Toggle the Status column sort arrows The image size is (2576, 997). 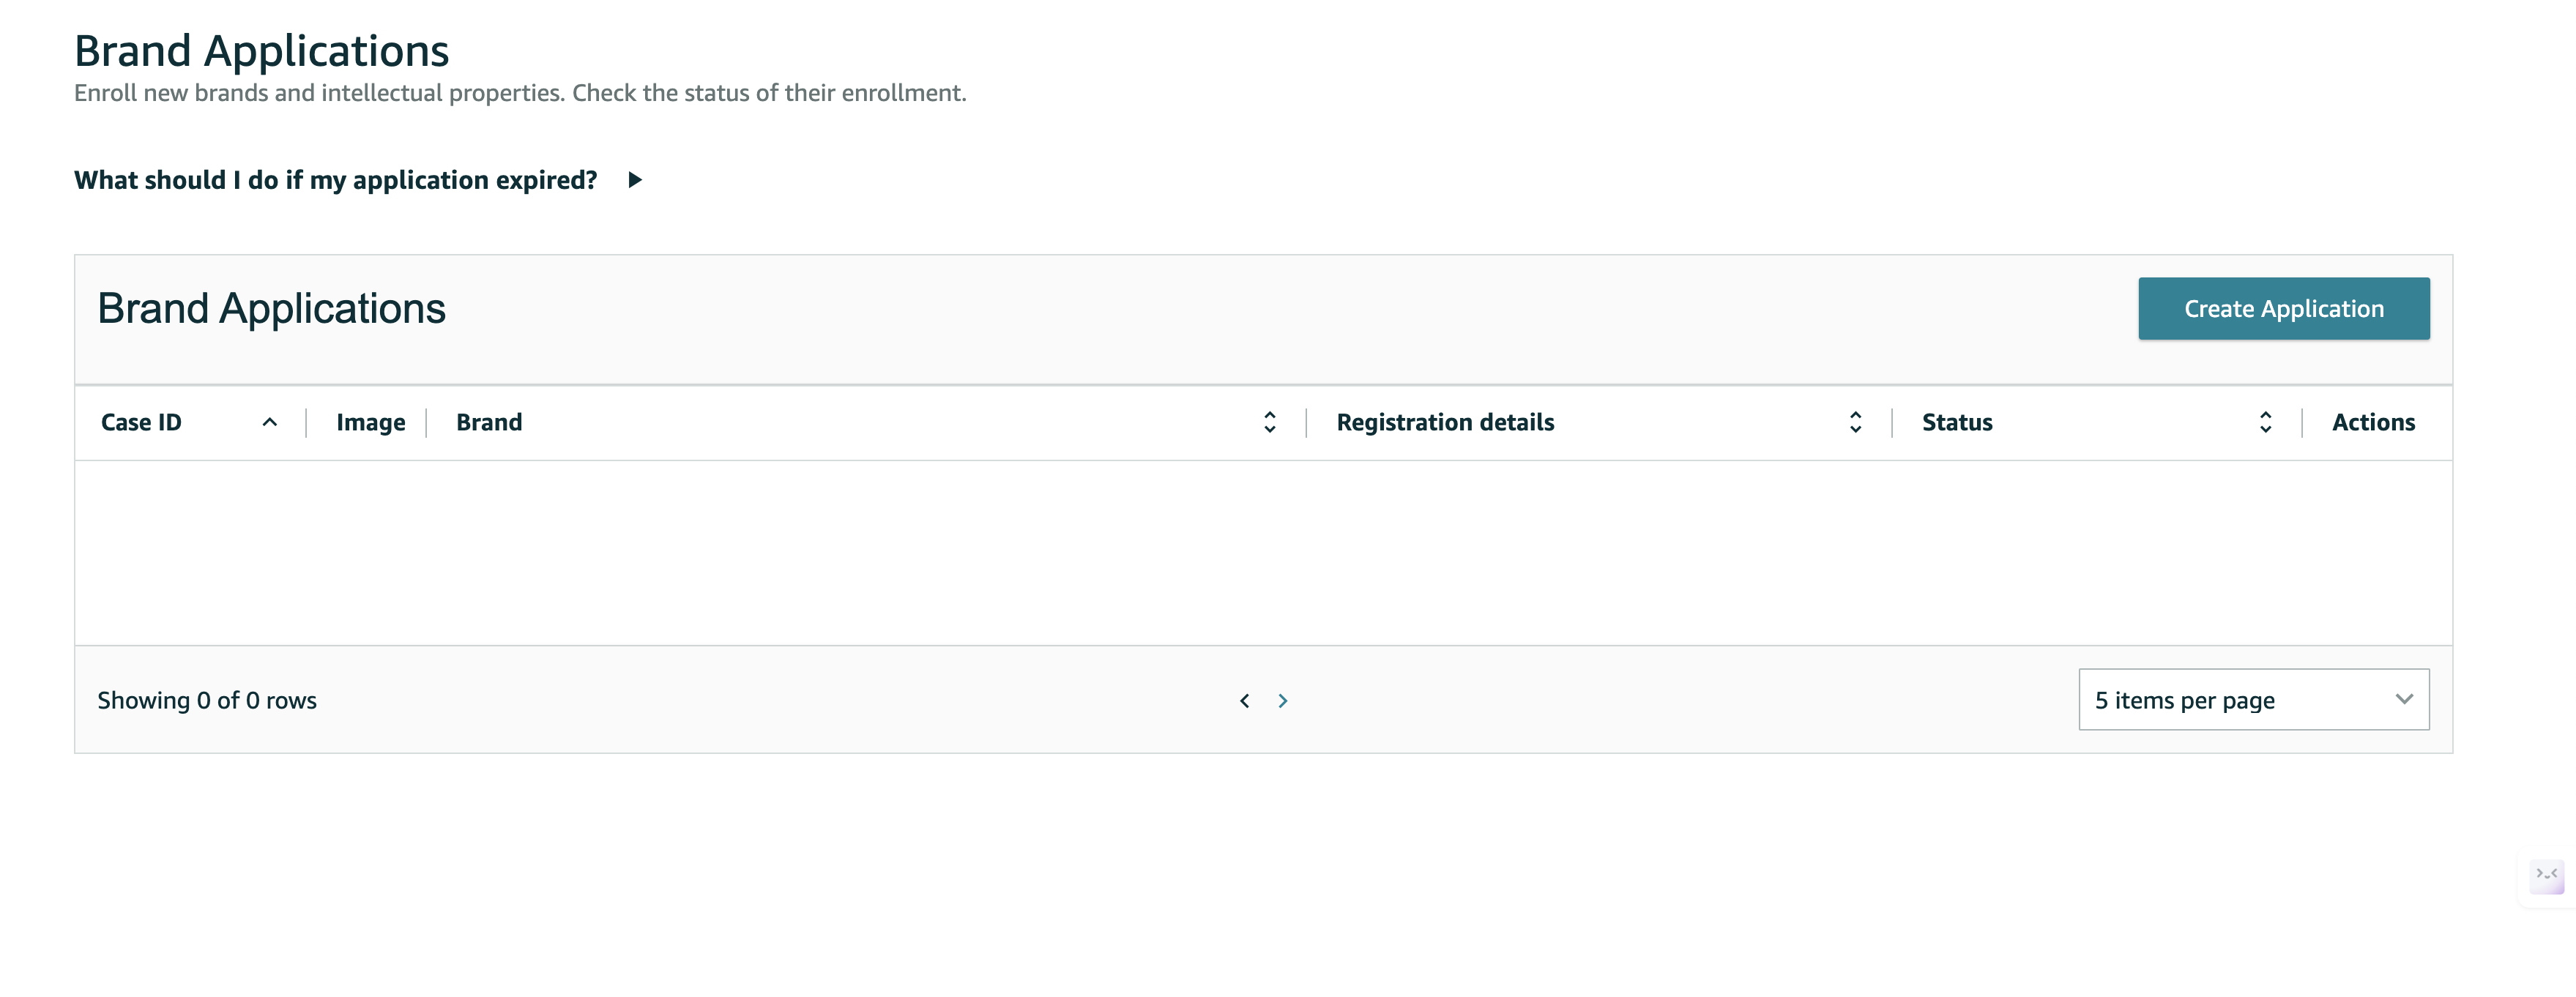2265,422
